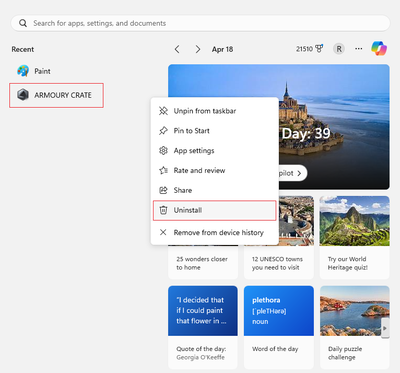Go to previous day with left chevron
This screenshot has width=400, height=373.
point(177,49)
